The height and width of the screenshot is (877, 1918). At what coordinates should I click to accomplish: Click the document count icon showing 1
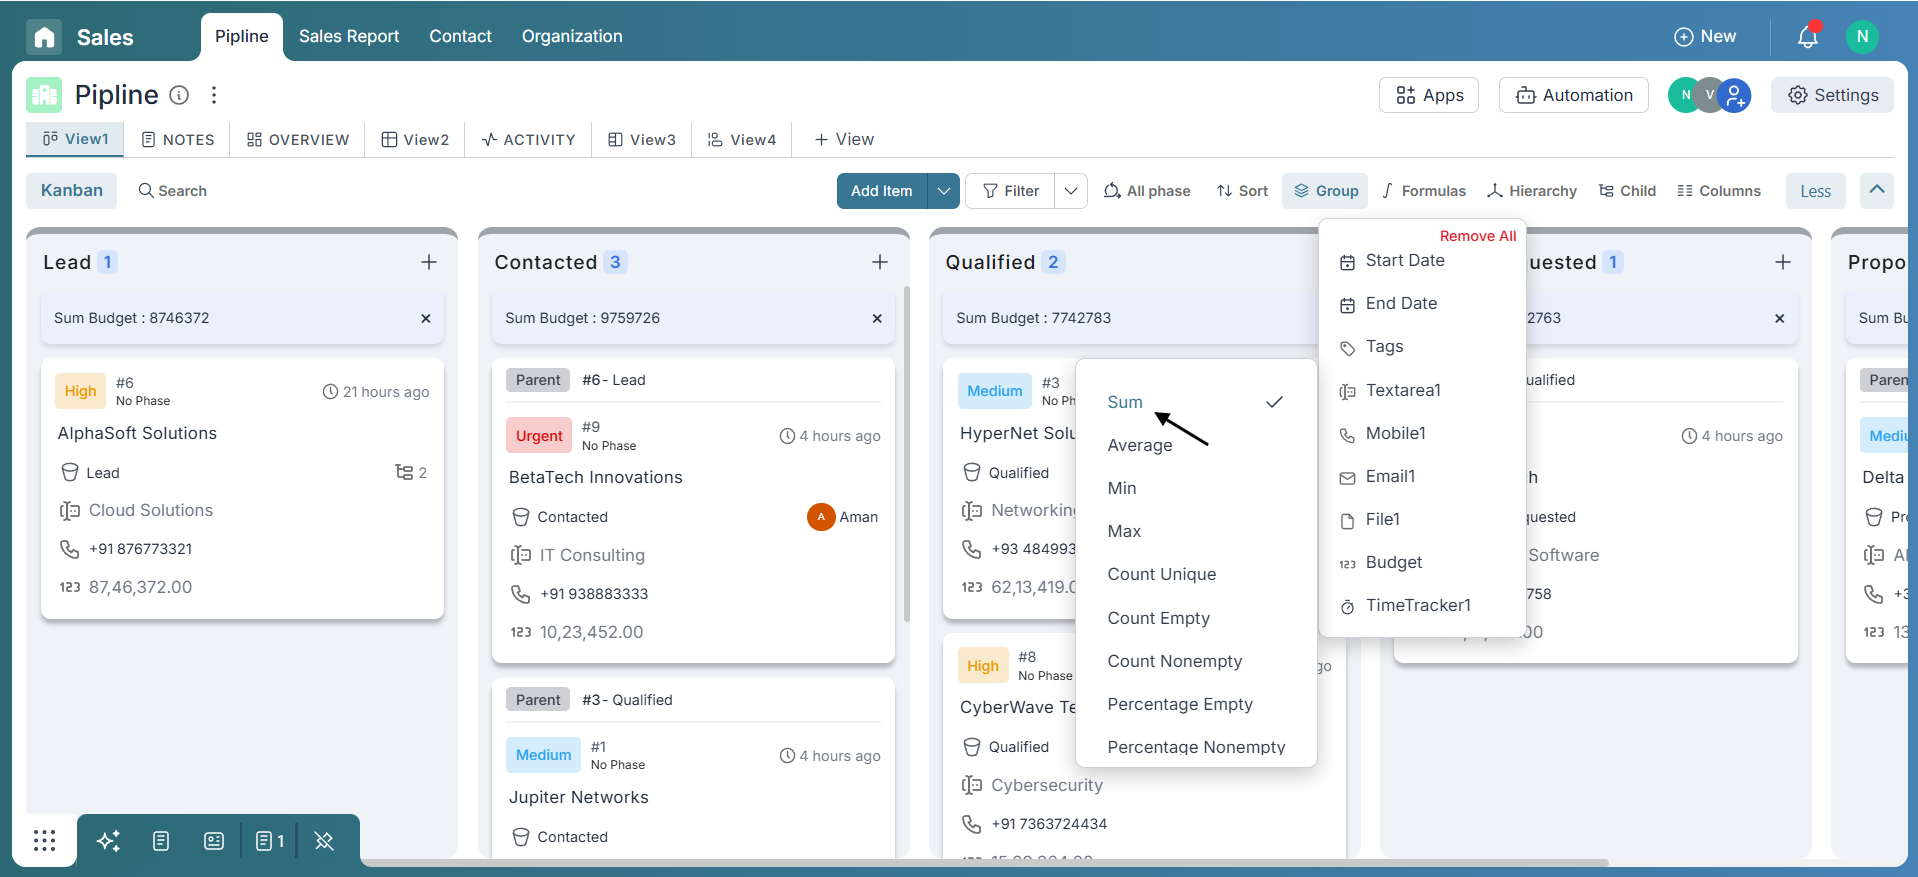click(270, 841)
